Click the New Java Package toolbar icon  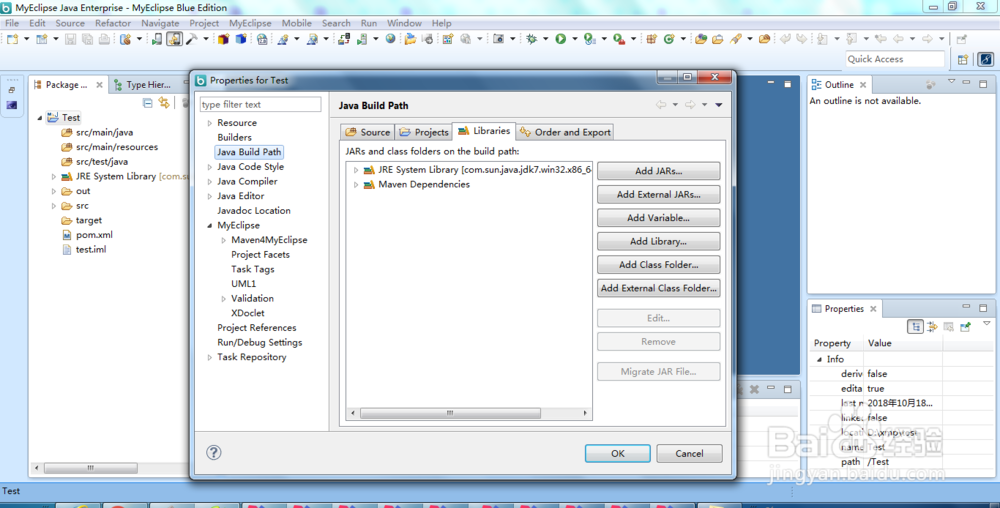click(651, 39)
